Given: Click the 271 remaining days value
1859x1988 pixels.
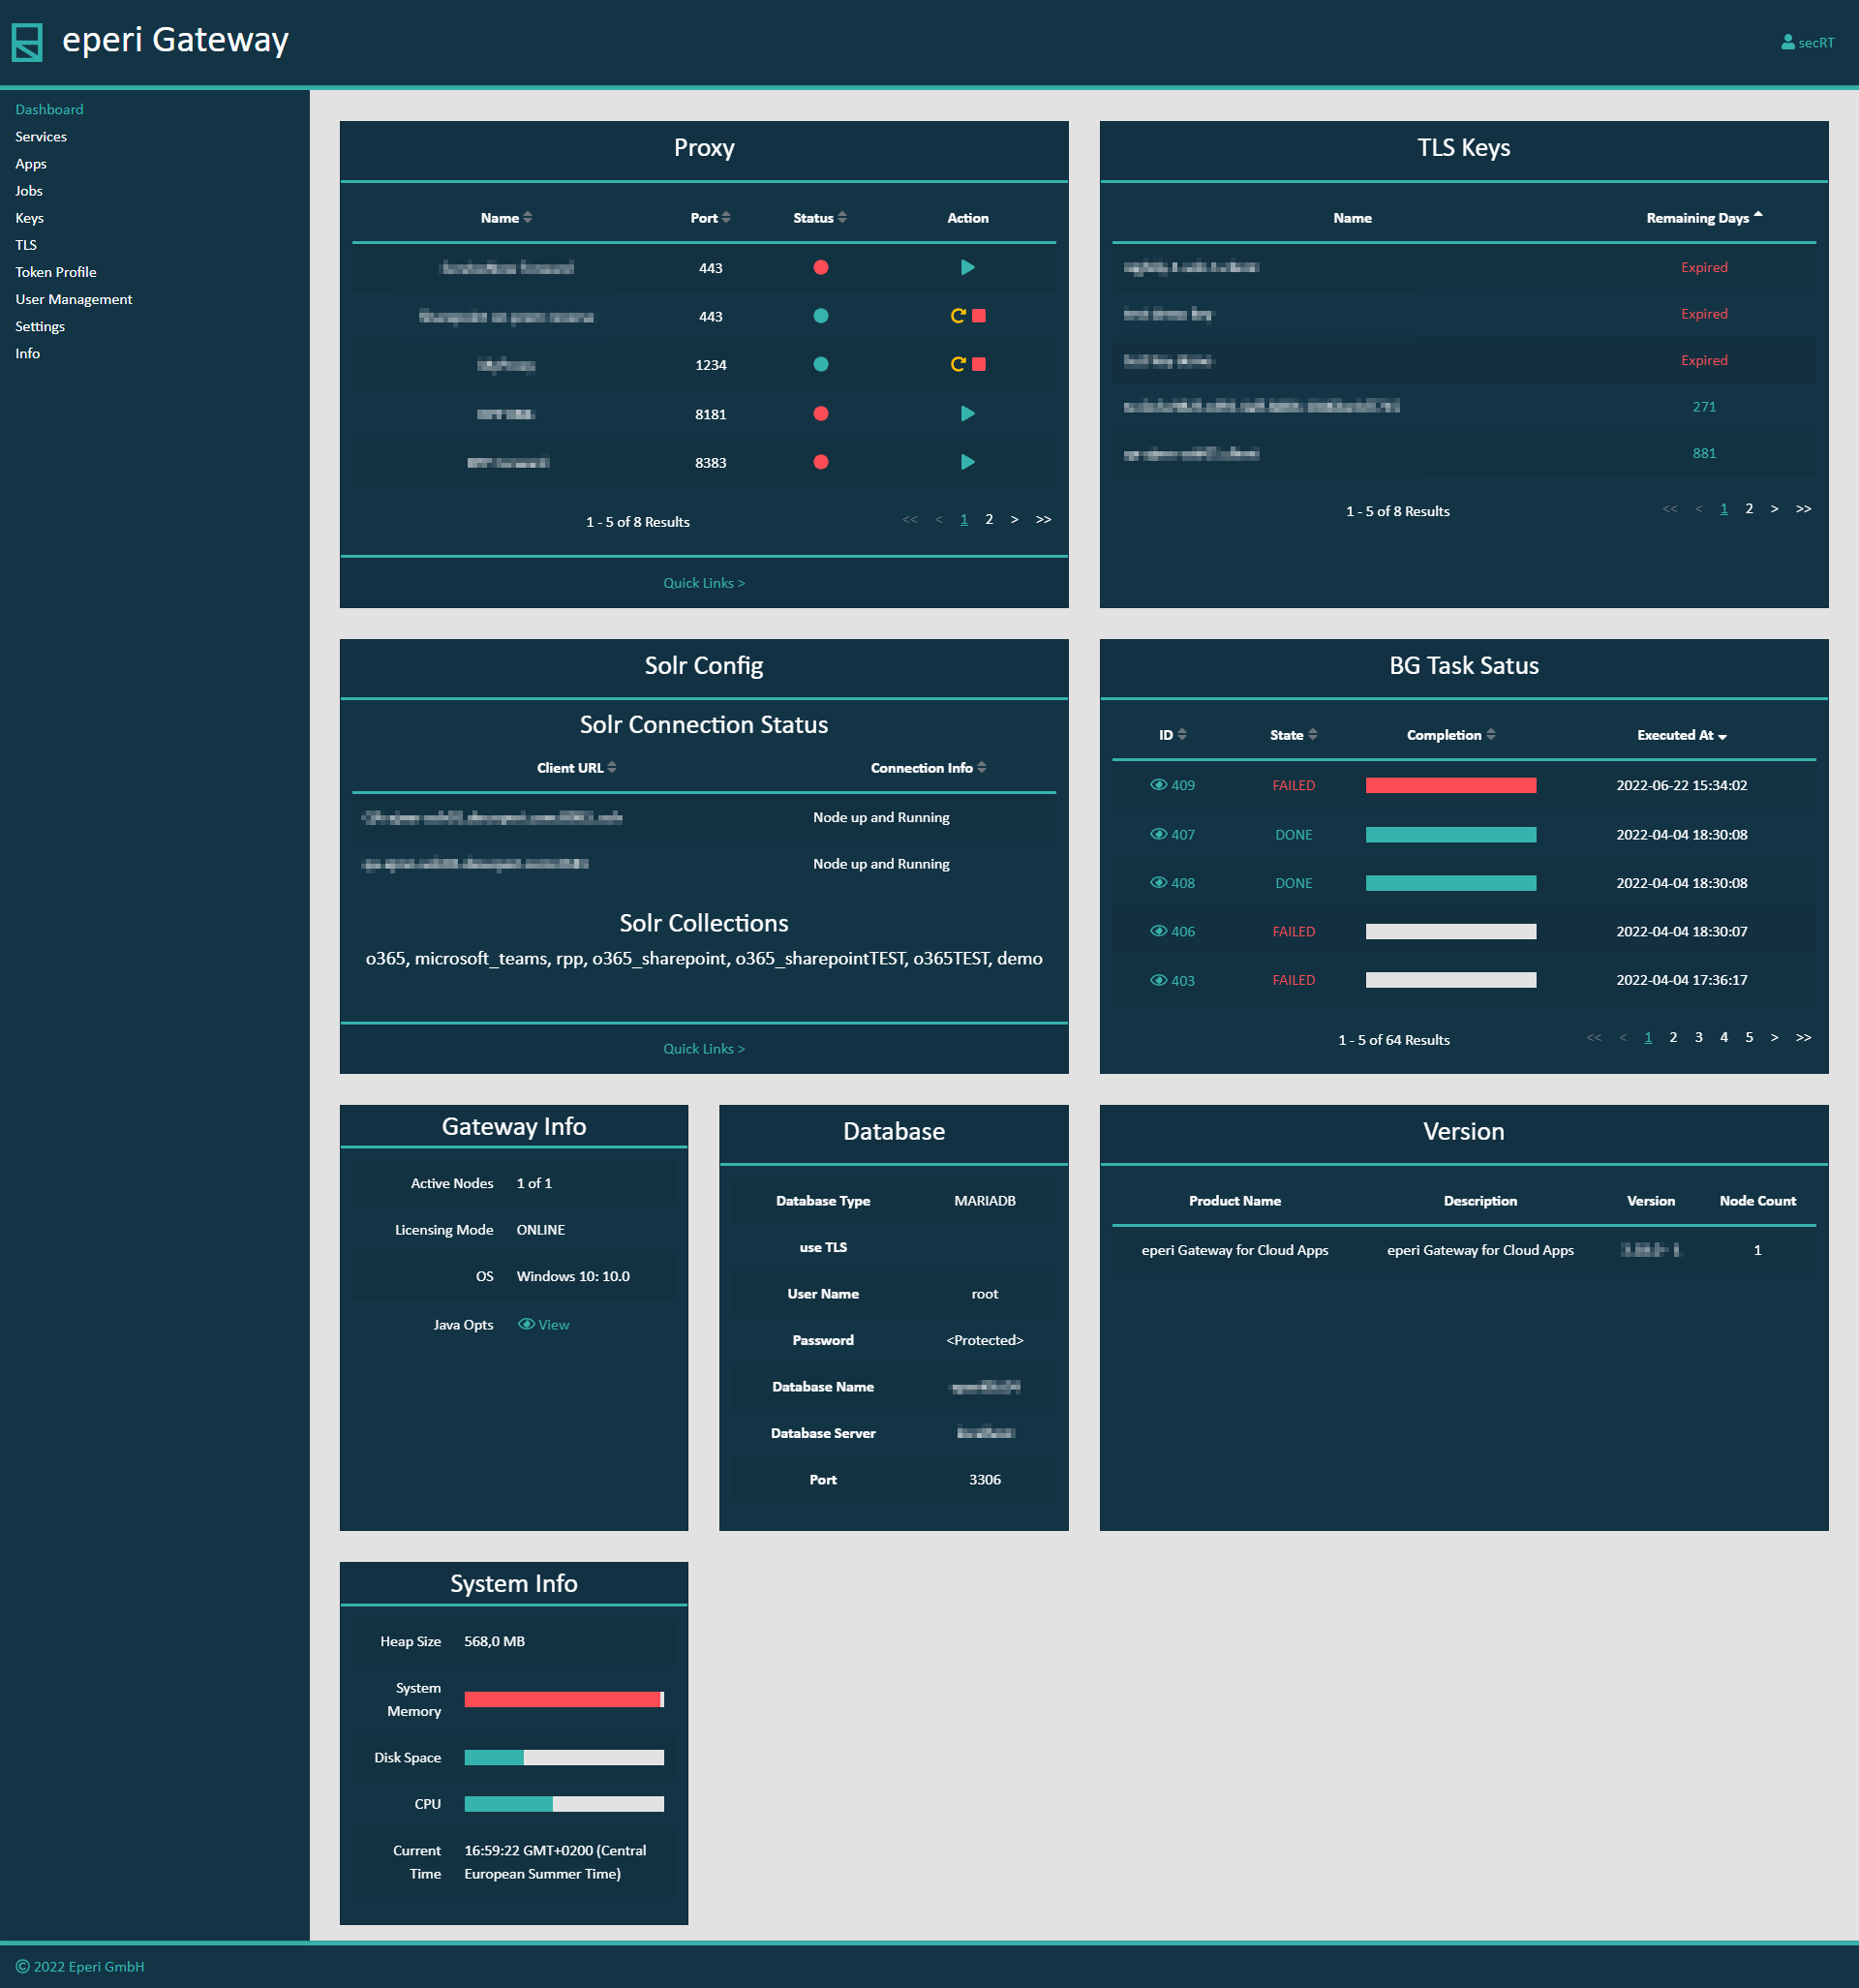Looking at the screenshot, I should 1704,407.
